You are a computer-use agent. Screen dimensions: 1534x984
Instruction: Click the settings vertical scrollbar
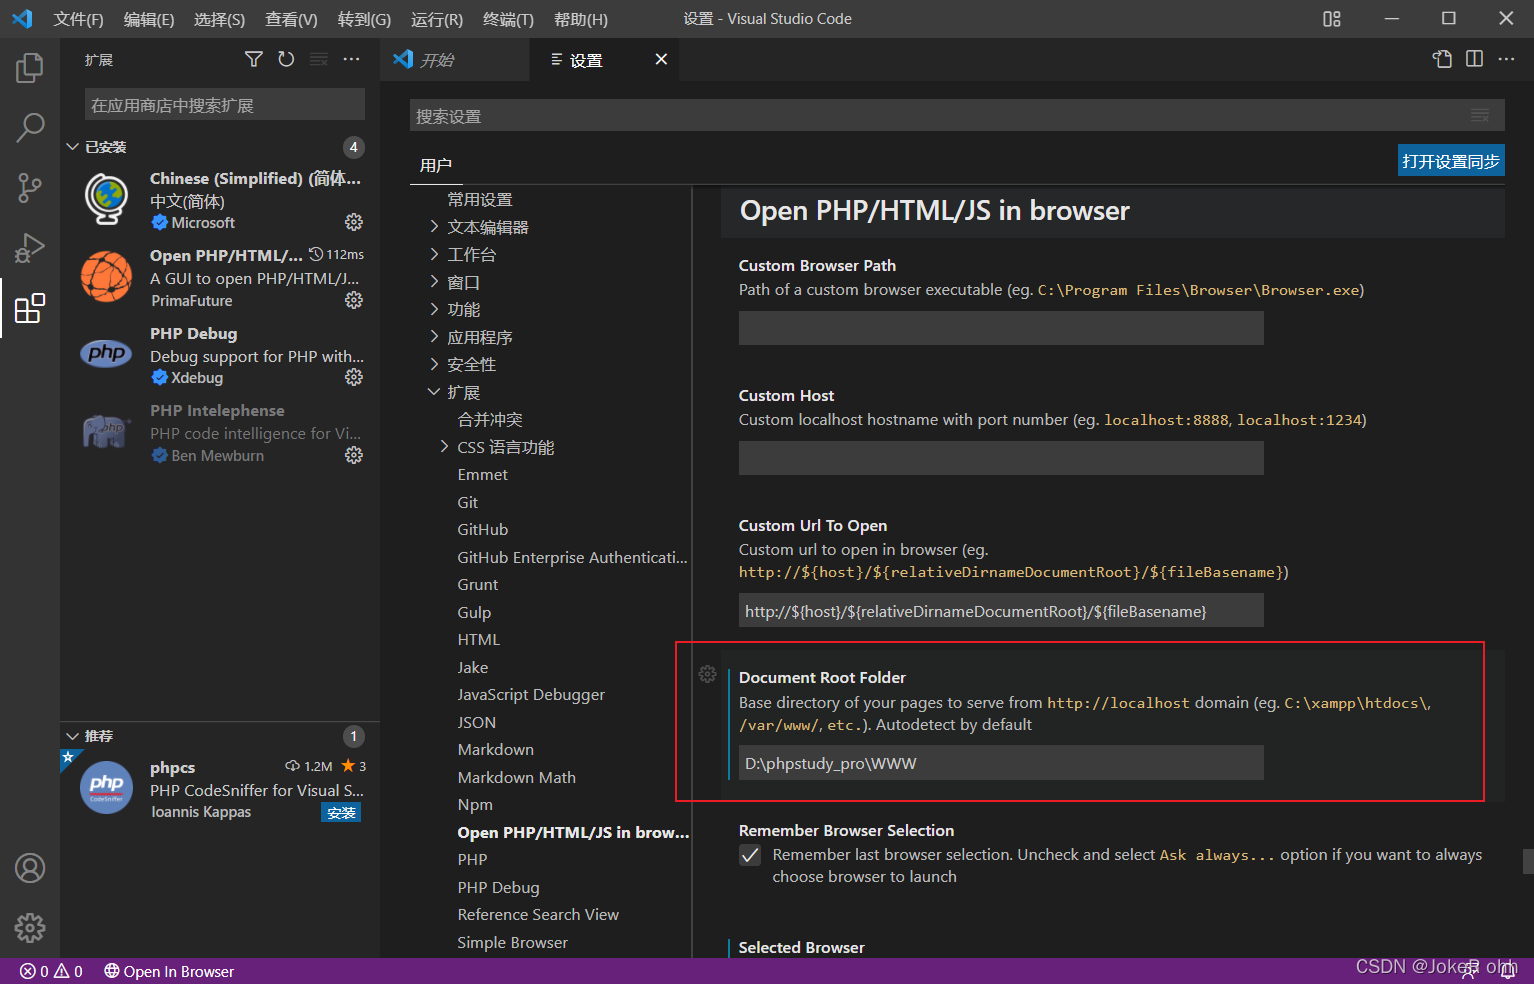(1528, 861)
